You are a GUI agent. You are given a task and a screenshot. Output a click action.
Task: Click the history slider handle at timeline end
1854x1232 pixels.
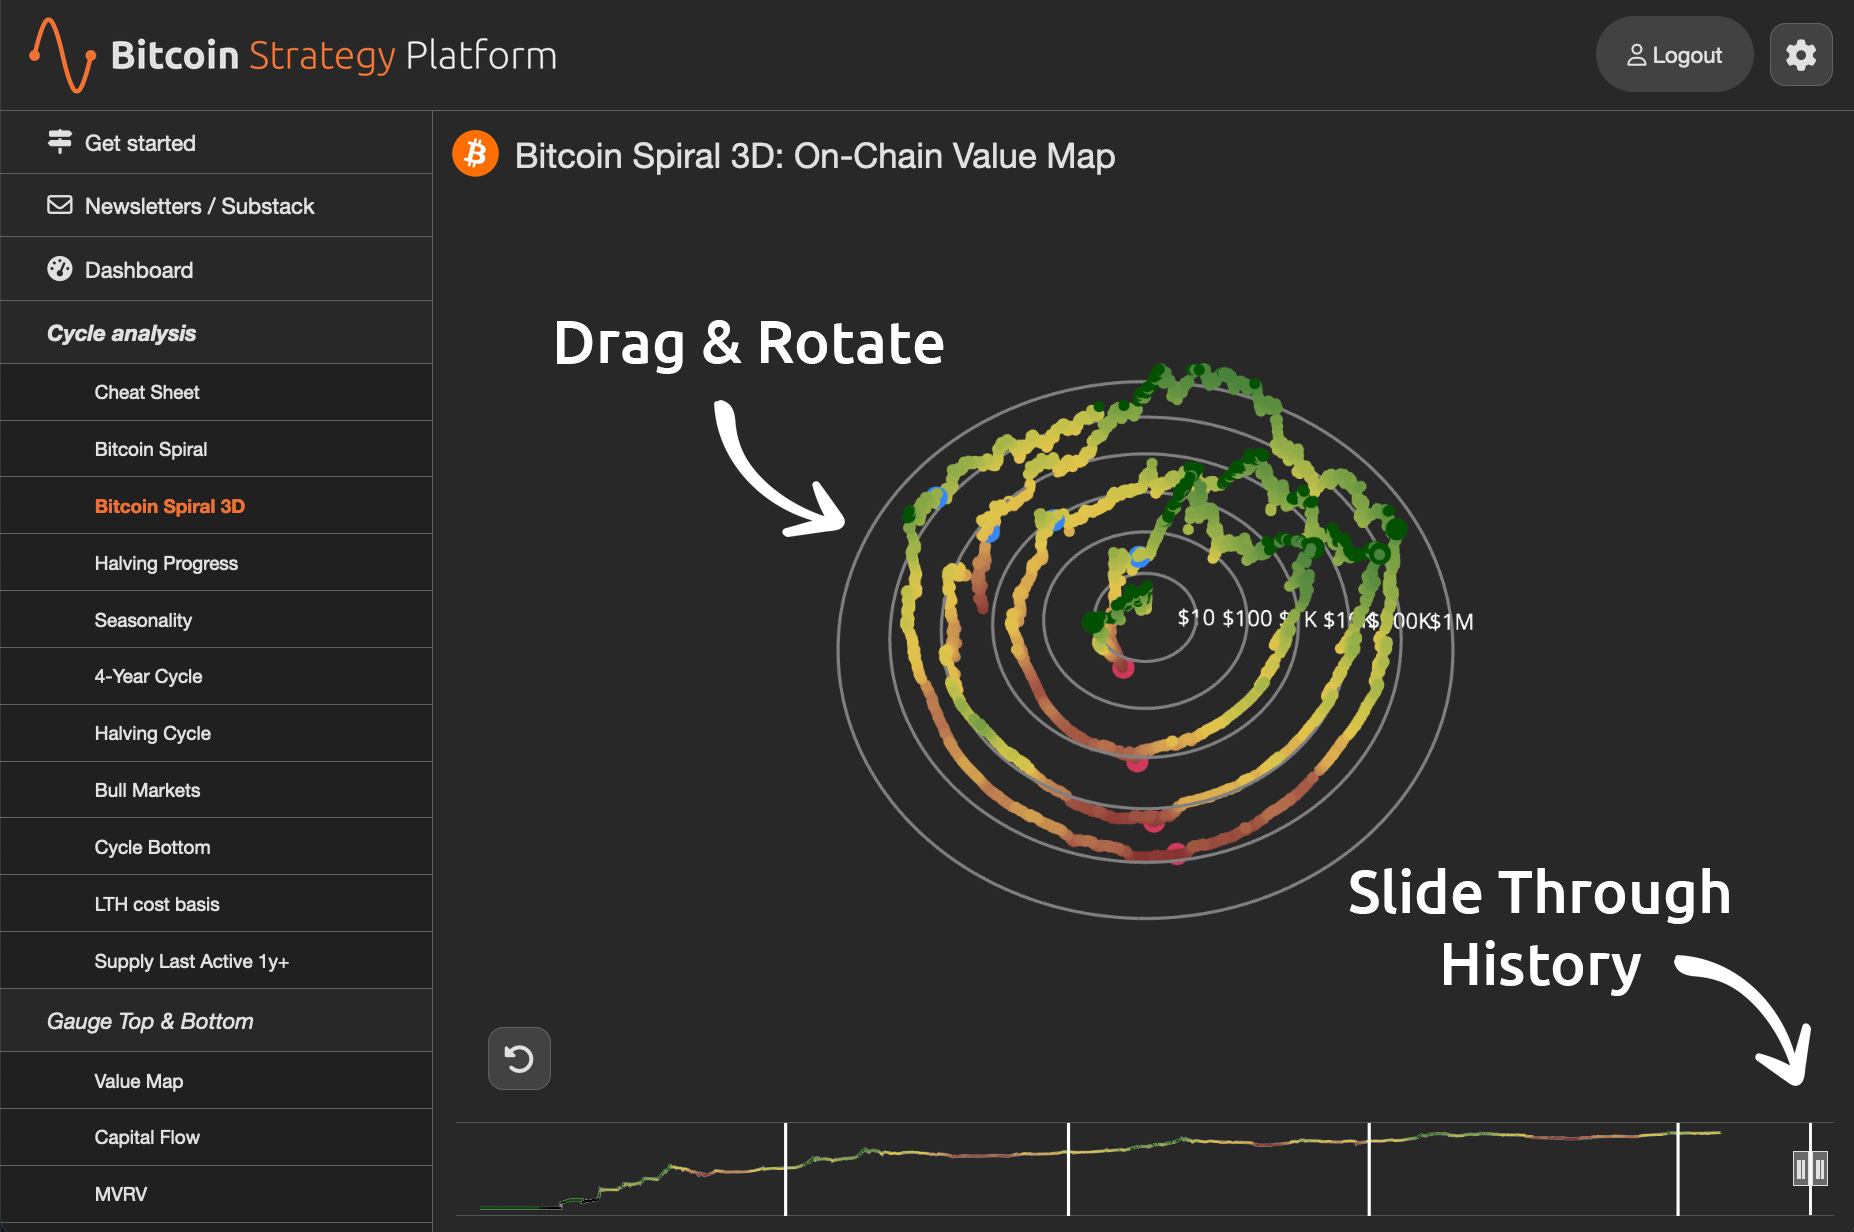click(x=1810, y=1168)
